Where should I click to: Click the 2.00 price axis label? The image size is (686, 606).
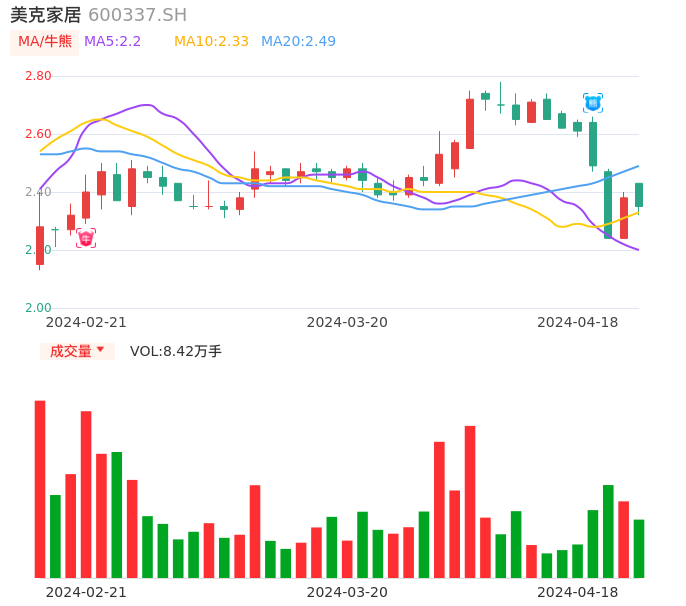pyautogui.click(x=38, y=308)
